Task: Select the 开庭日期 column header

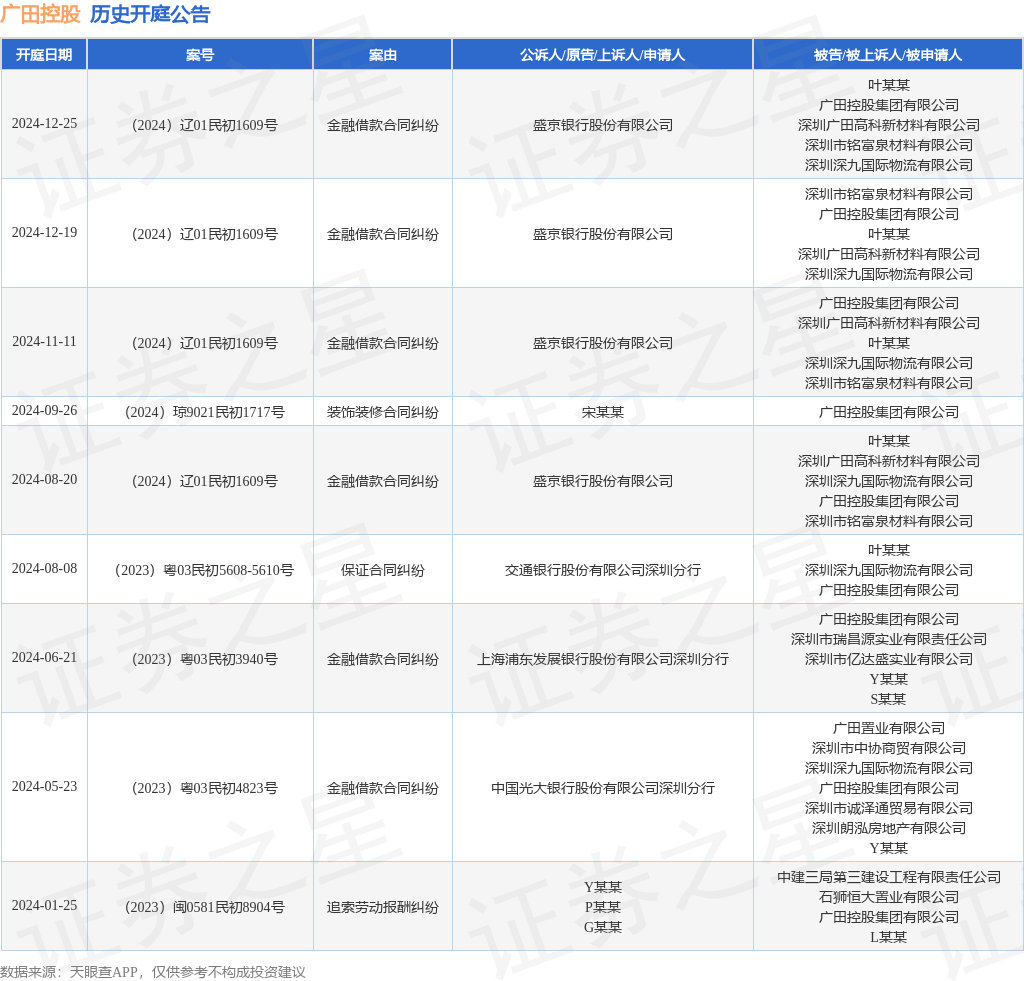Action: 44,55
